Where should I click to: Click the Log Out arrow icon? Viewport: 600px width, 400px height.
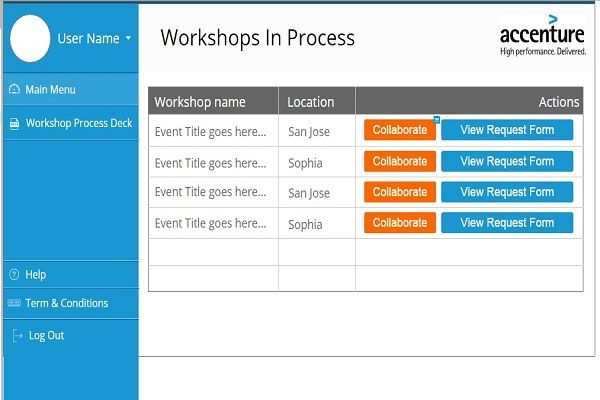(16, 335)
